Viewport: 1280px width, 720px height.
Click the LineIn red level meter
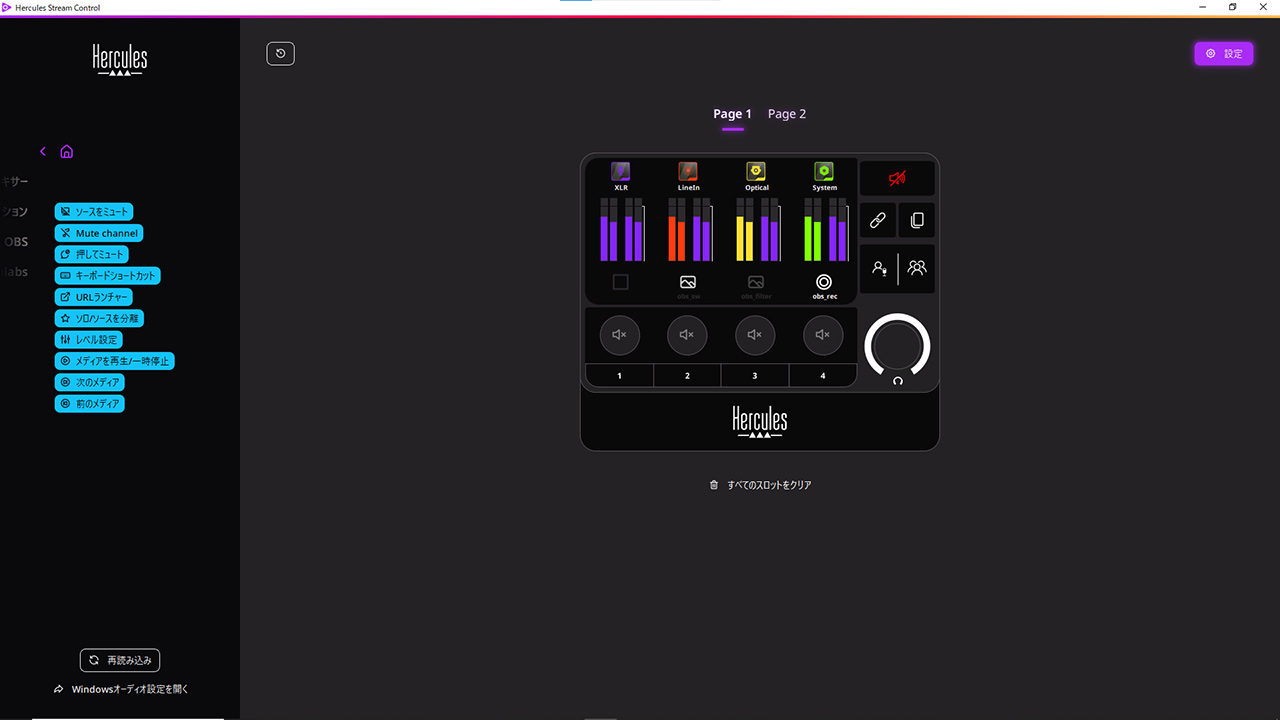coord(690,229)
